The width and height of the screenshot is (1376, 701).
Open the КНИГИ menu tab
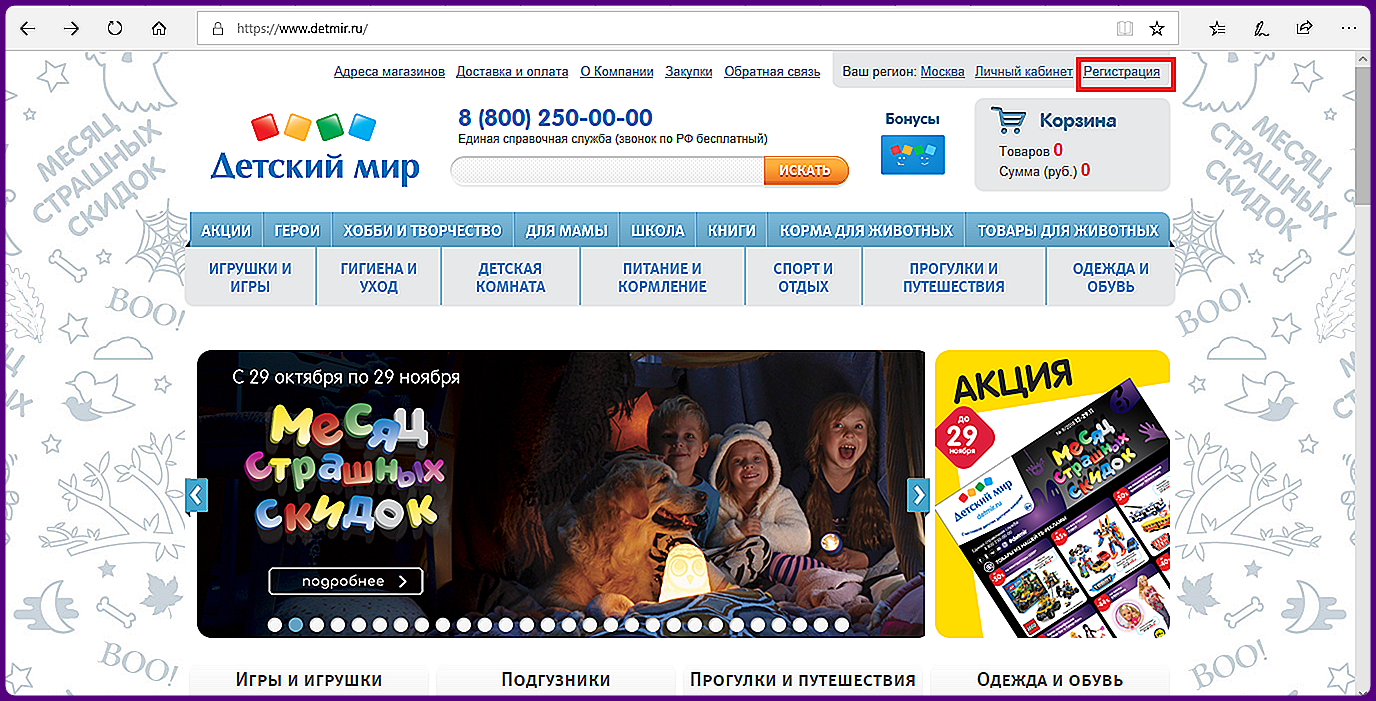tap(732, 230)
